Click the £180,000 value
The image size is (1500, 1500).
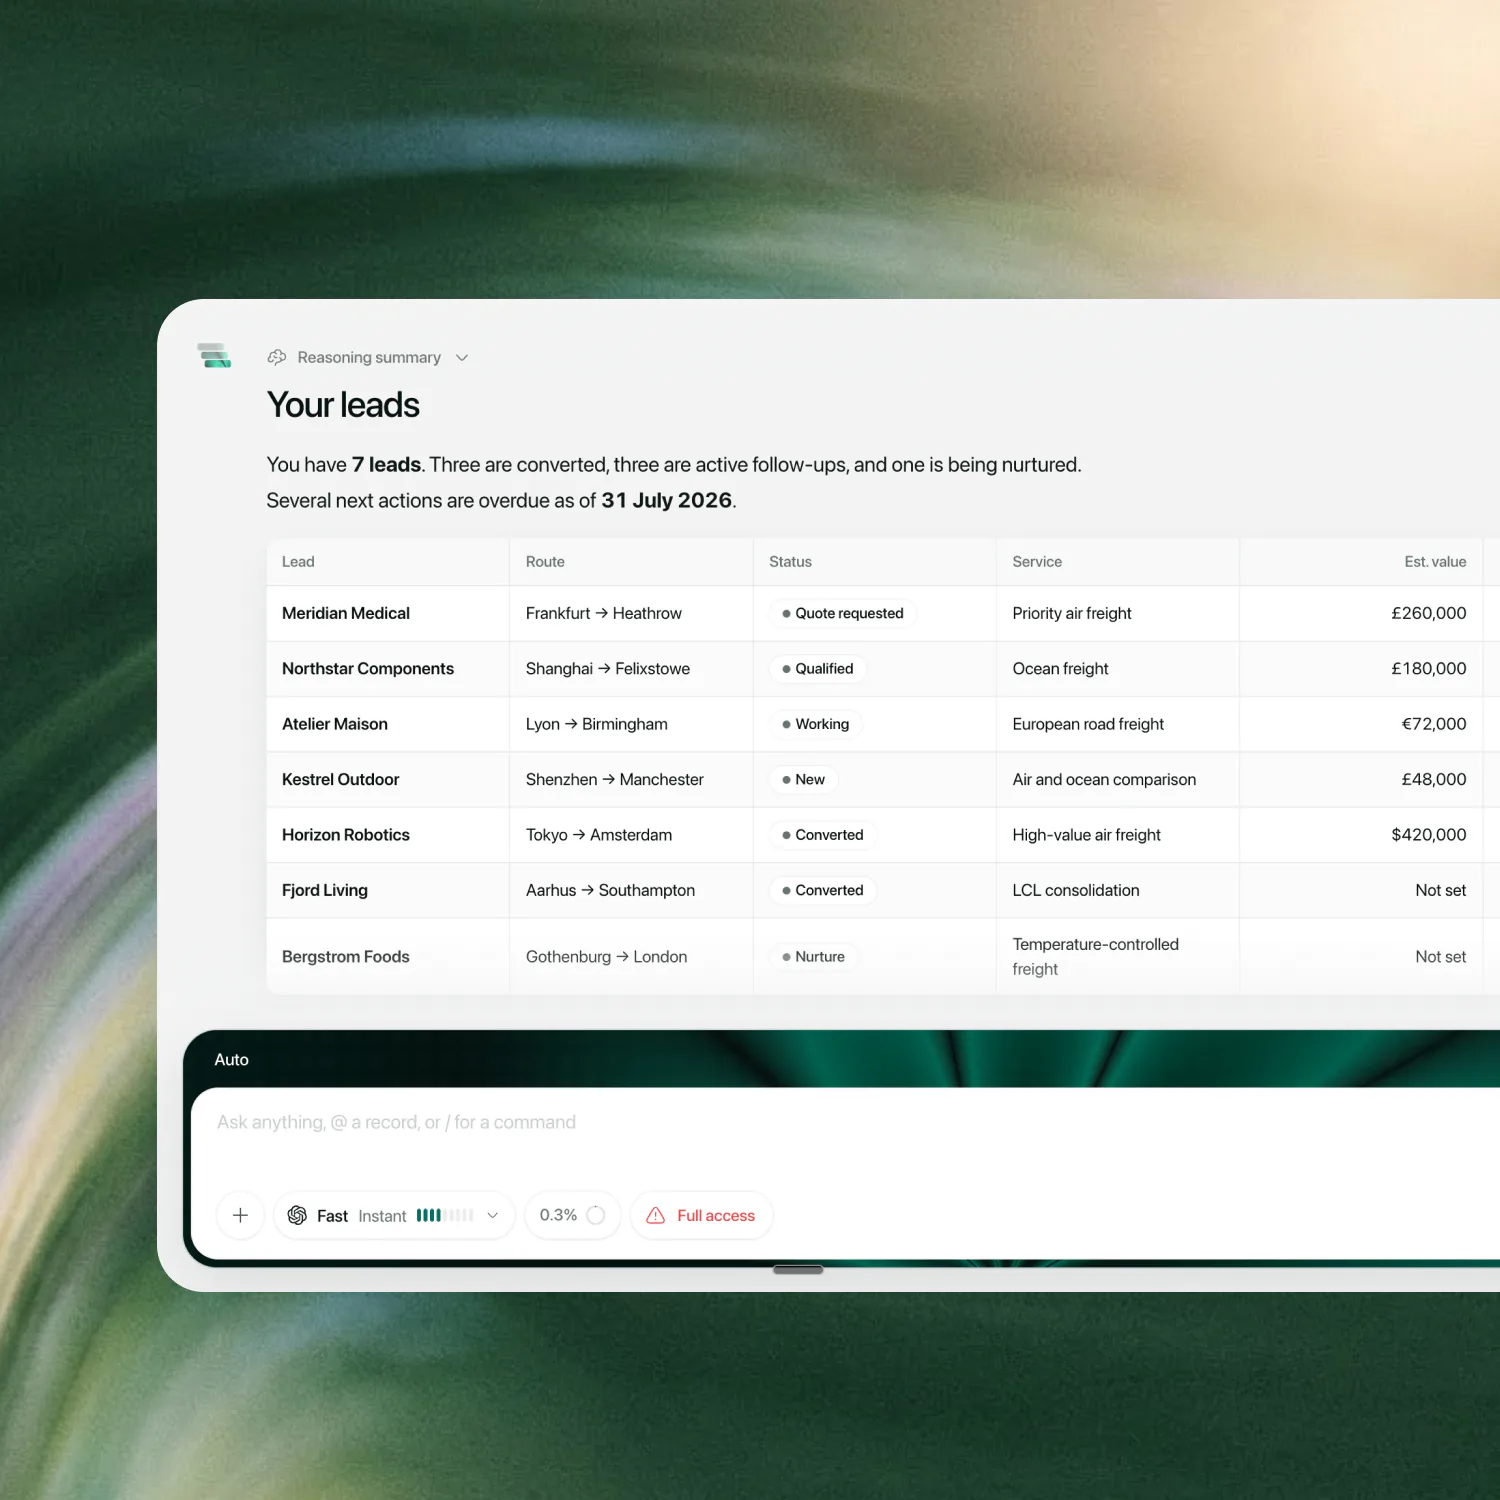[x=1429, y=669]
